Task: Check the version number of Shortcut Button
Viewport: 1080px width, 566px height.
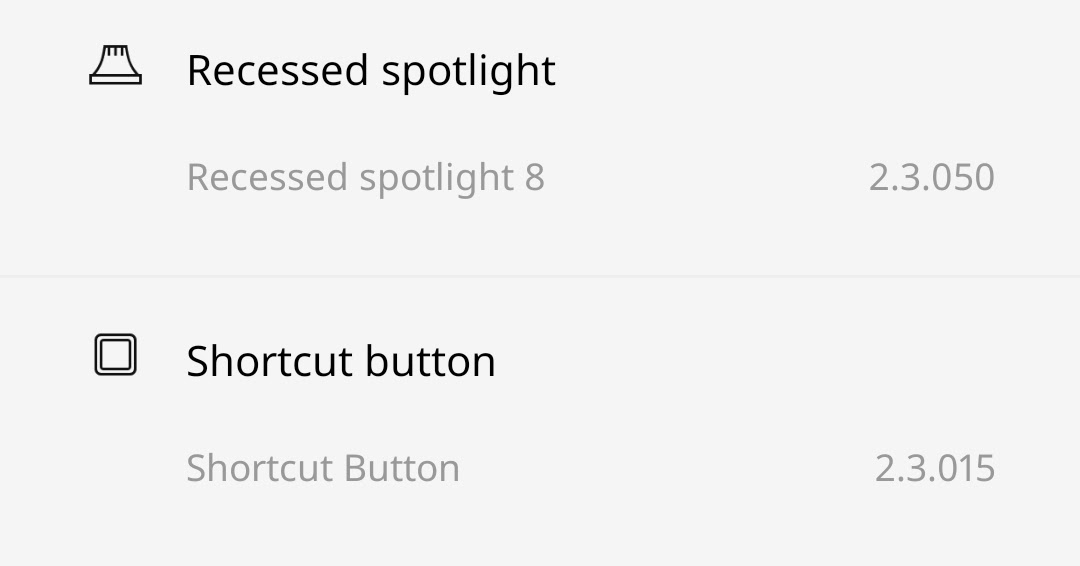Action: click(934, 468)
